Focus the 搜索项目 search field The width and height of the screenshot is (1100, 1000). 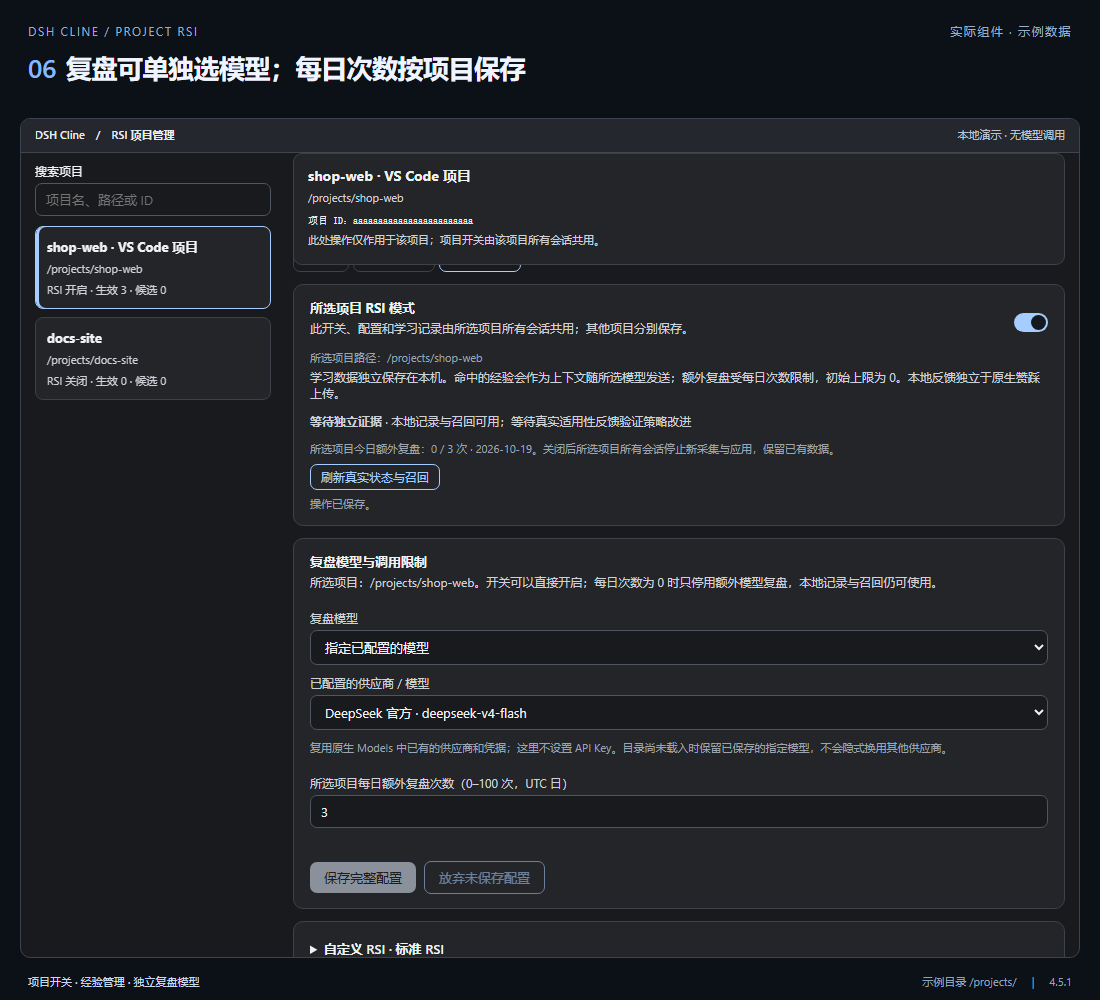coord(153,200)
